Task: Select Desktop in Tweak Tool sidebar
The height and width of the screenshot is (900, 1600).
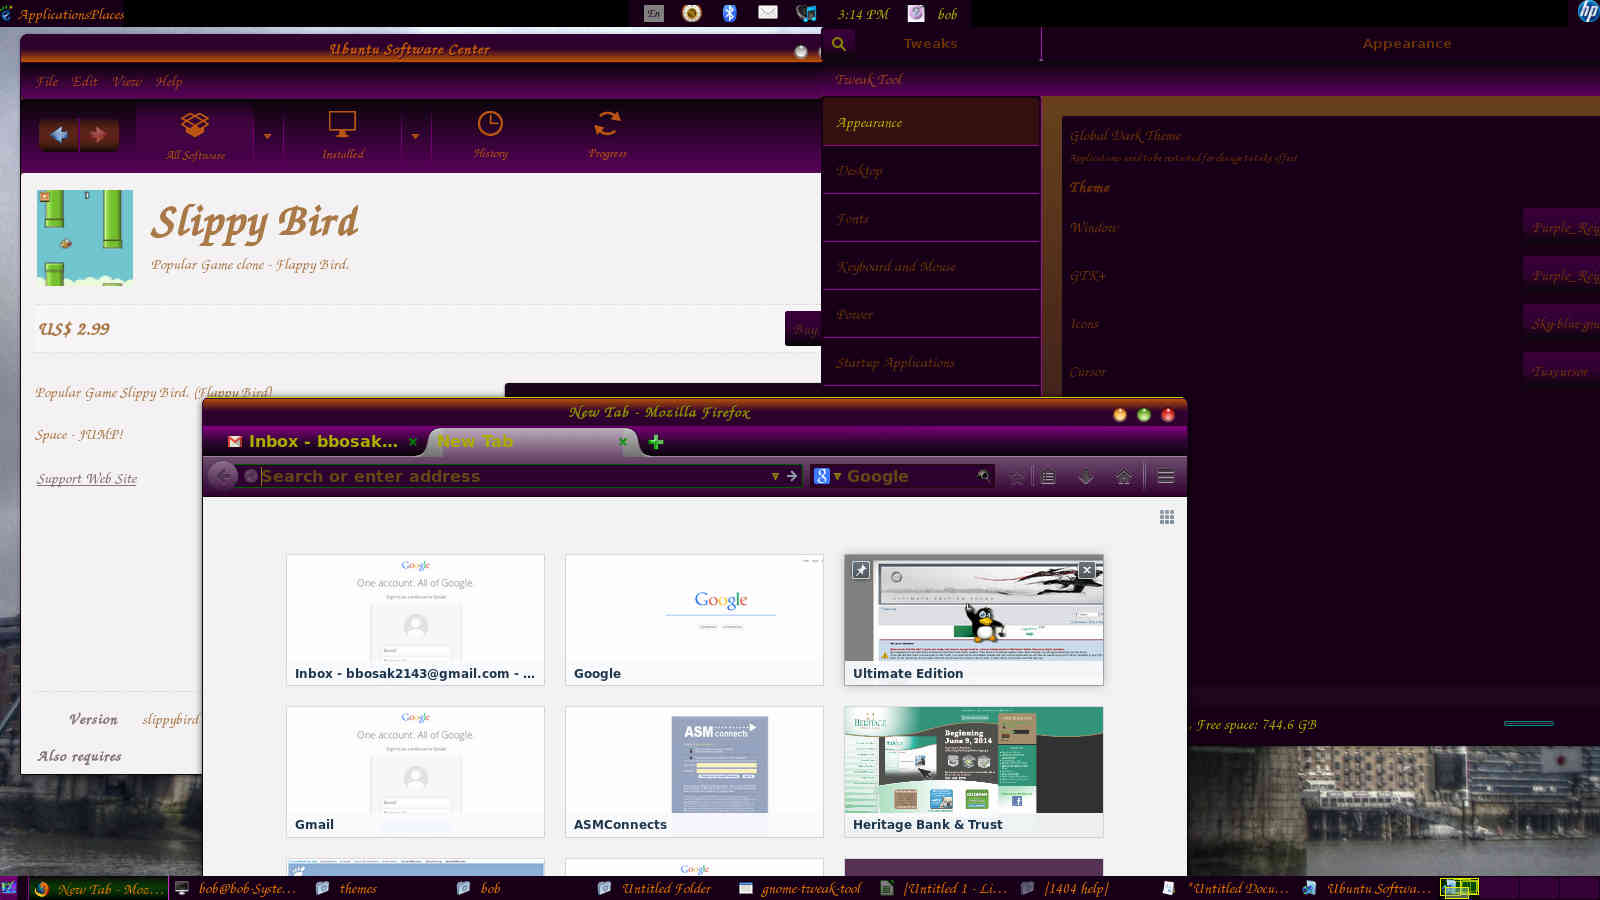Action: tap(931, 170)
